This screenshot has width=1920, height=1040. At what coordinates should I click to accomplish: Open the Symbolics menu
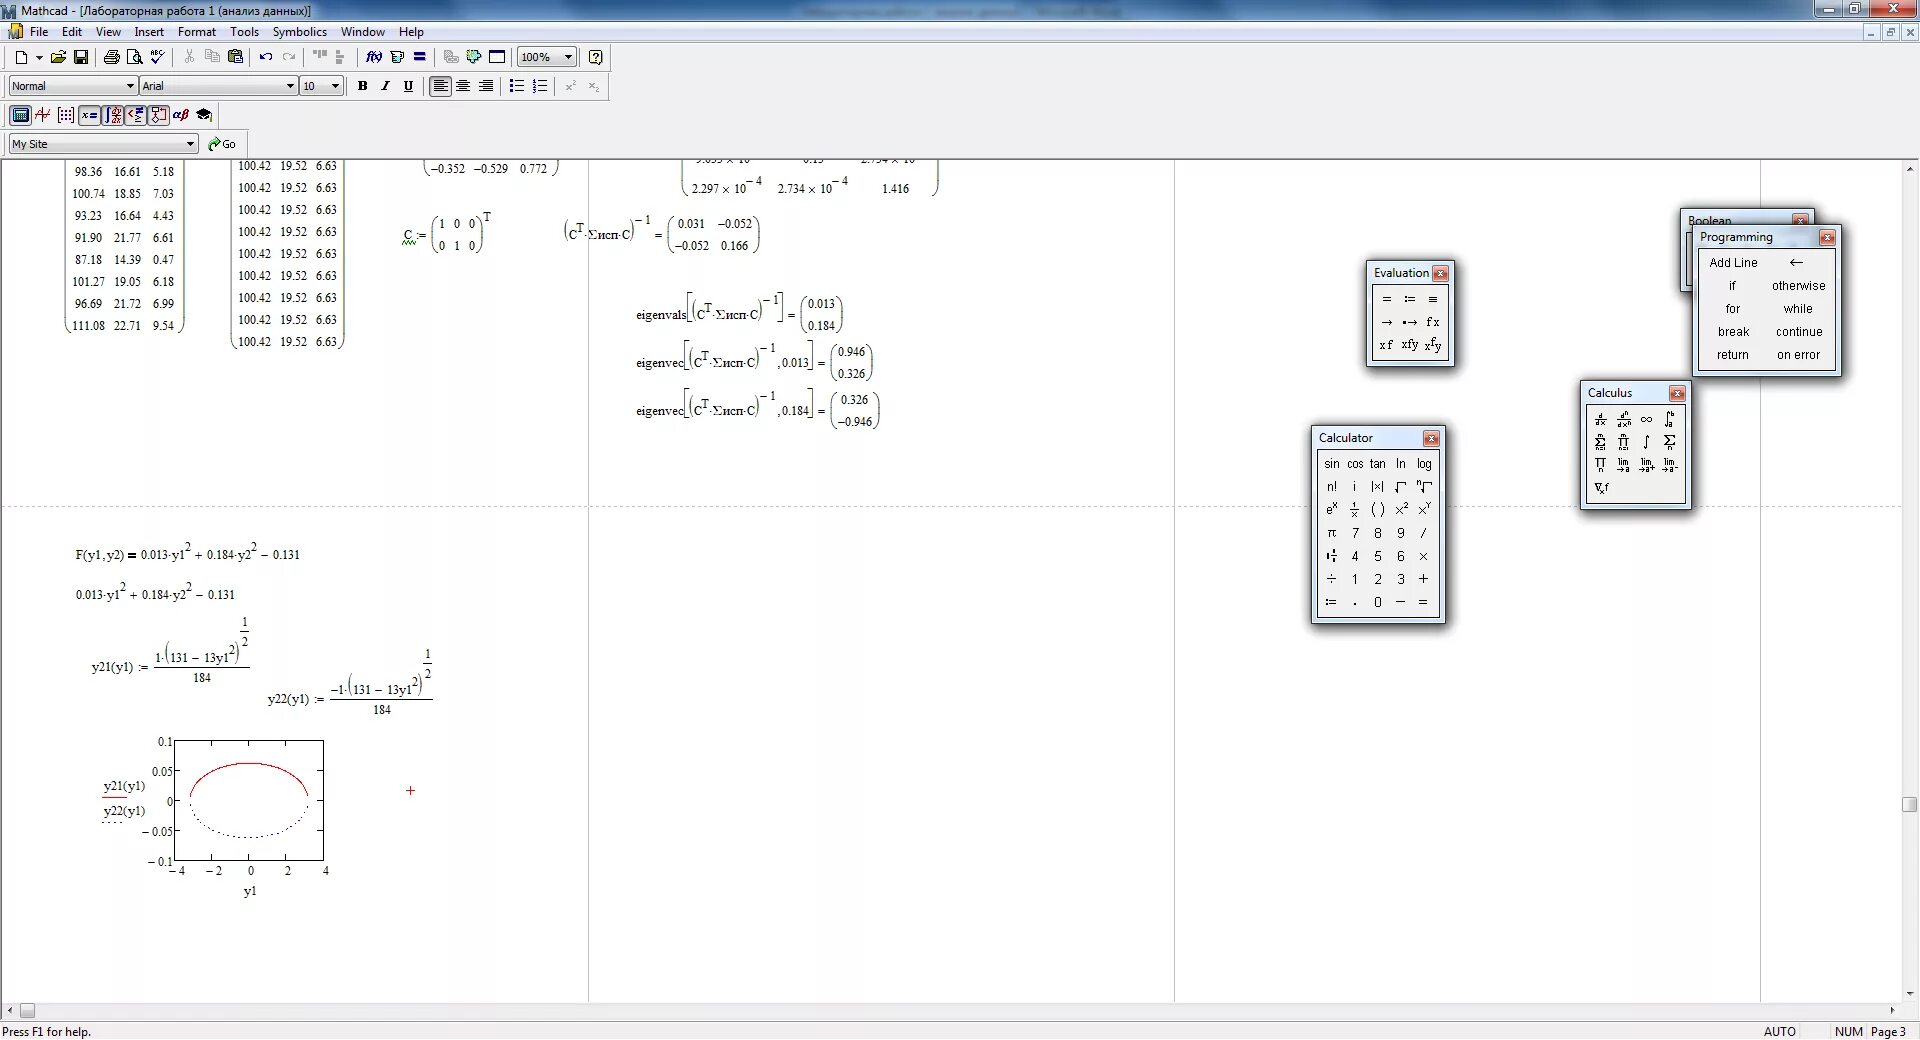(x=299, y=32)
